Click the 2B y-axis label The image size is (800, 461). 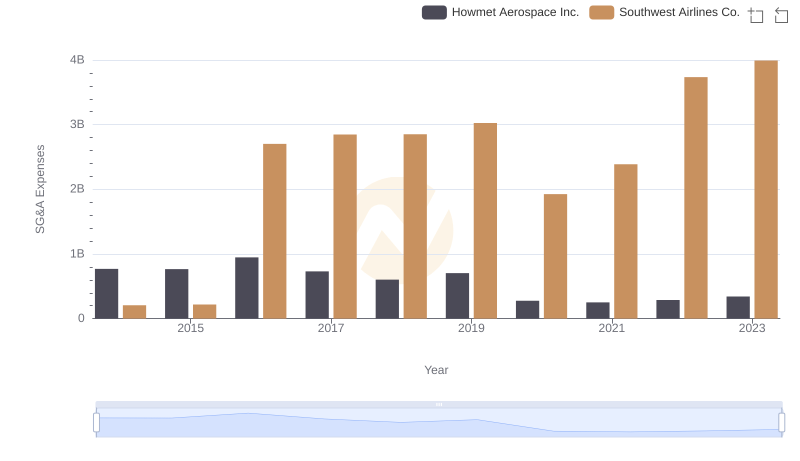77,189
